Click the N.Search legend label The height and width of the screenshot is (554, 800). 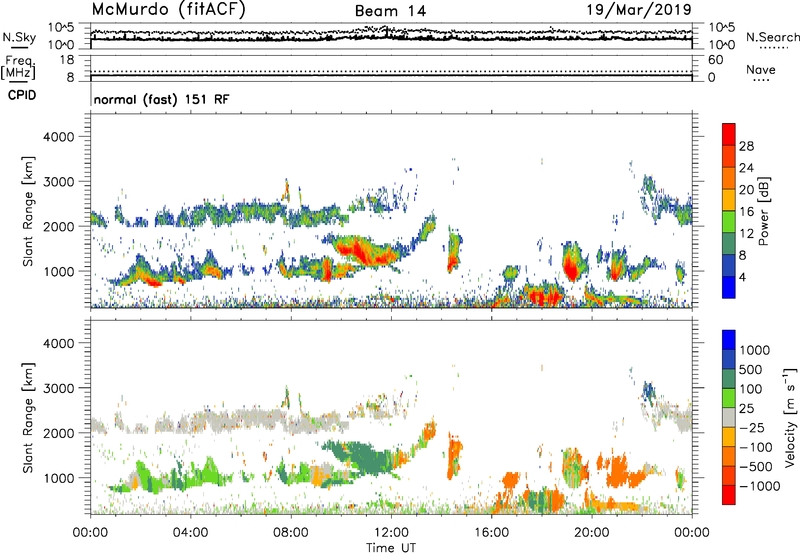(x=772, y=37)
